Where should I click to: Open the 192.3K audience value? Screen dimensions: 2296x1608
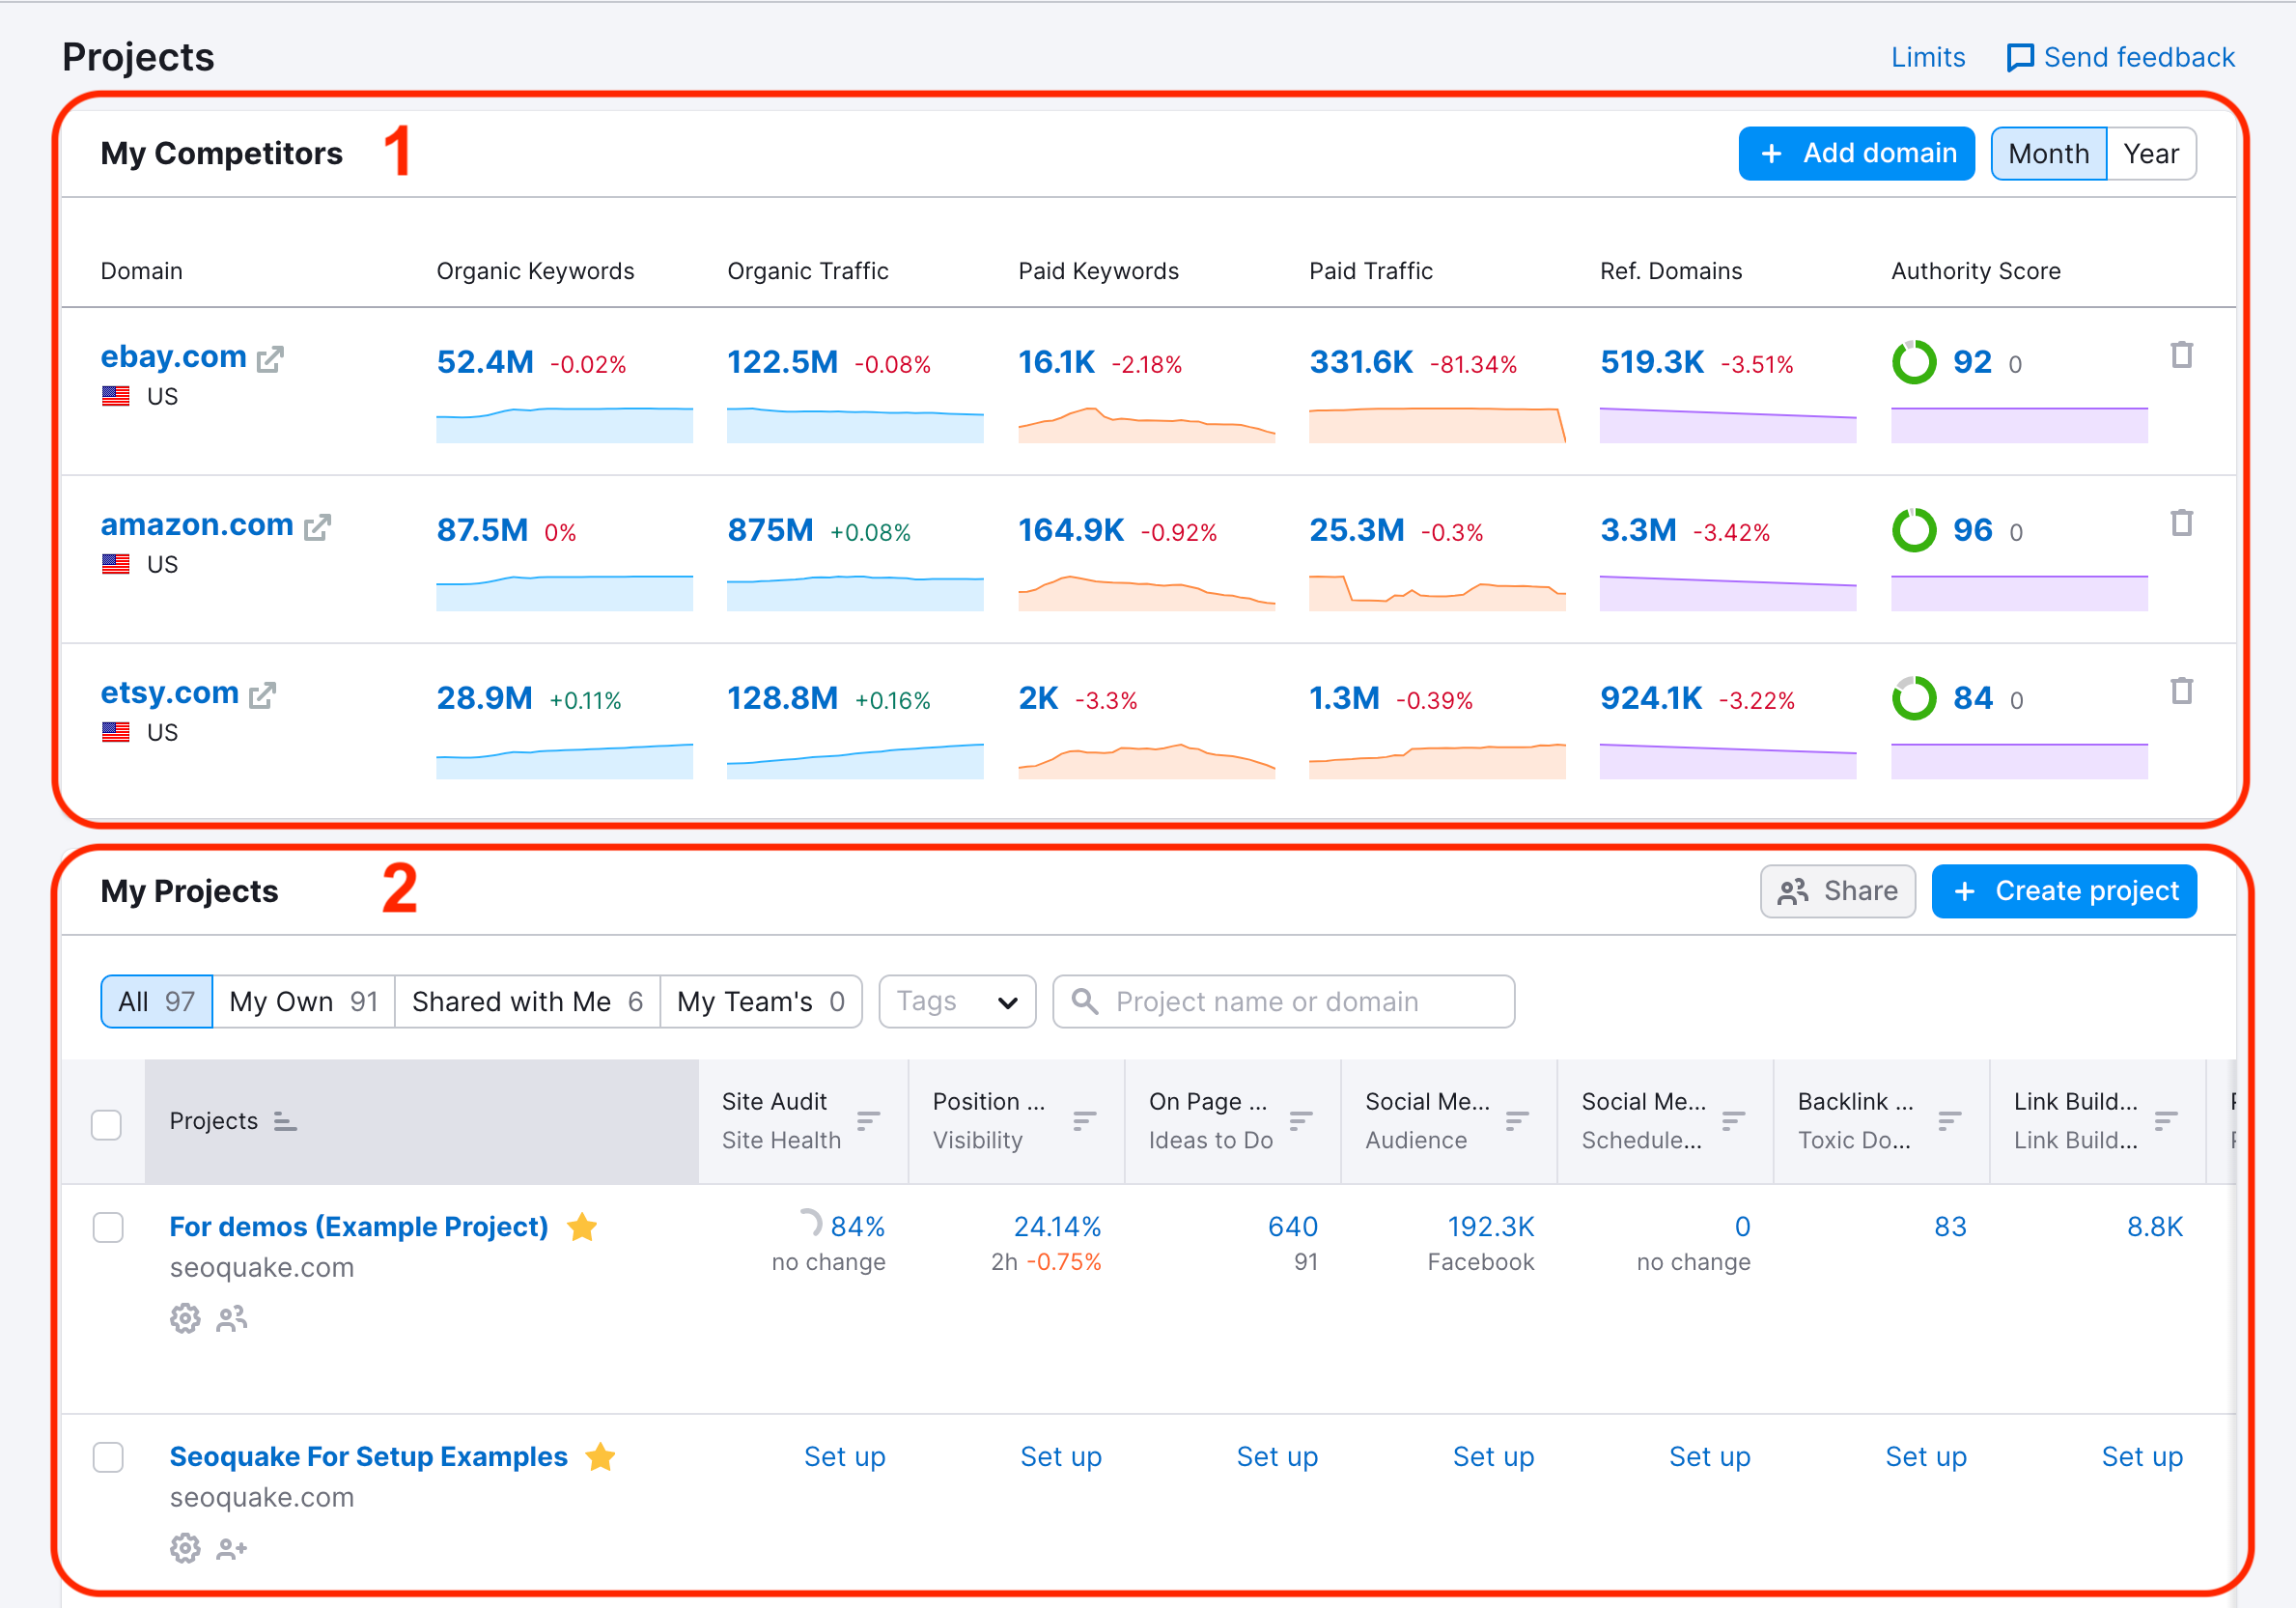[x=1490, y=1227]
